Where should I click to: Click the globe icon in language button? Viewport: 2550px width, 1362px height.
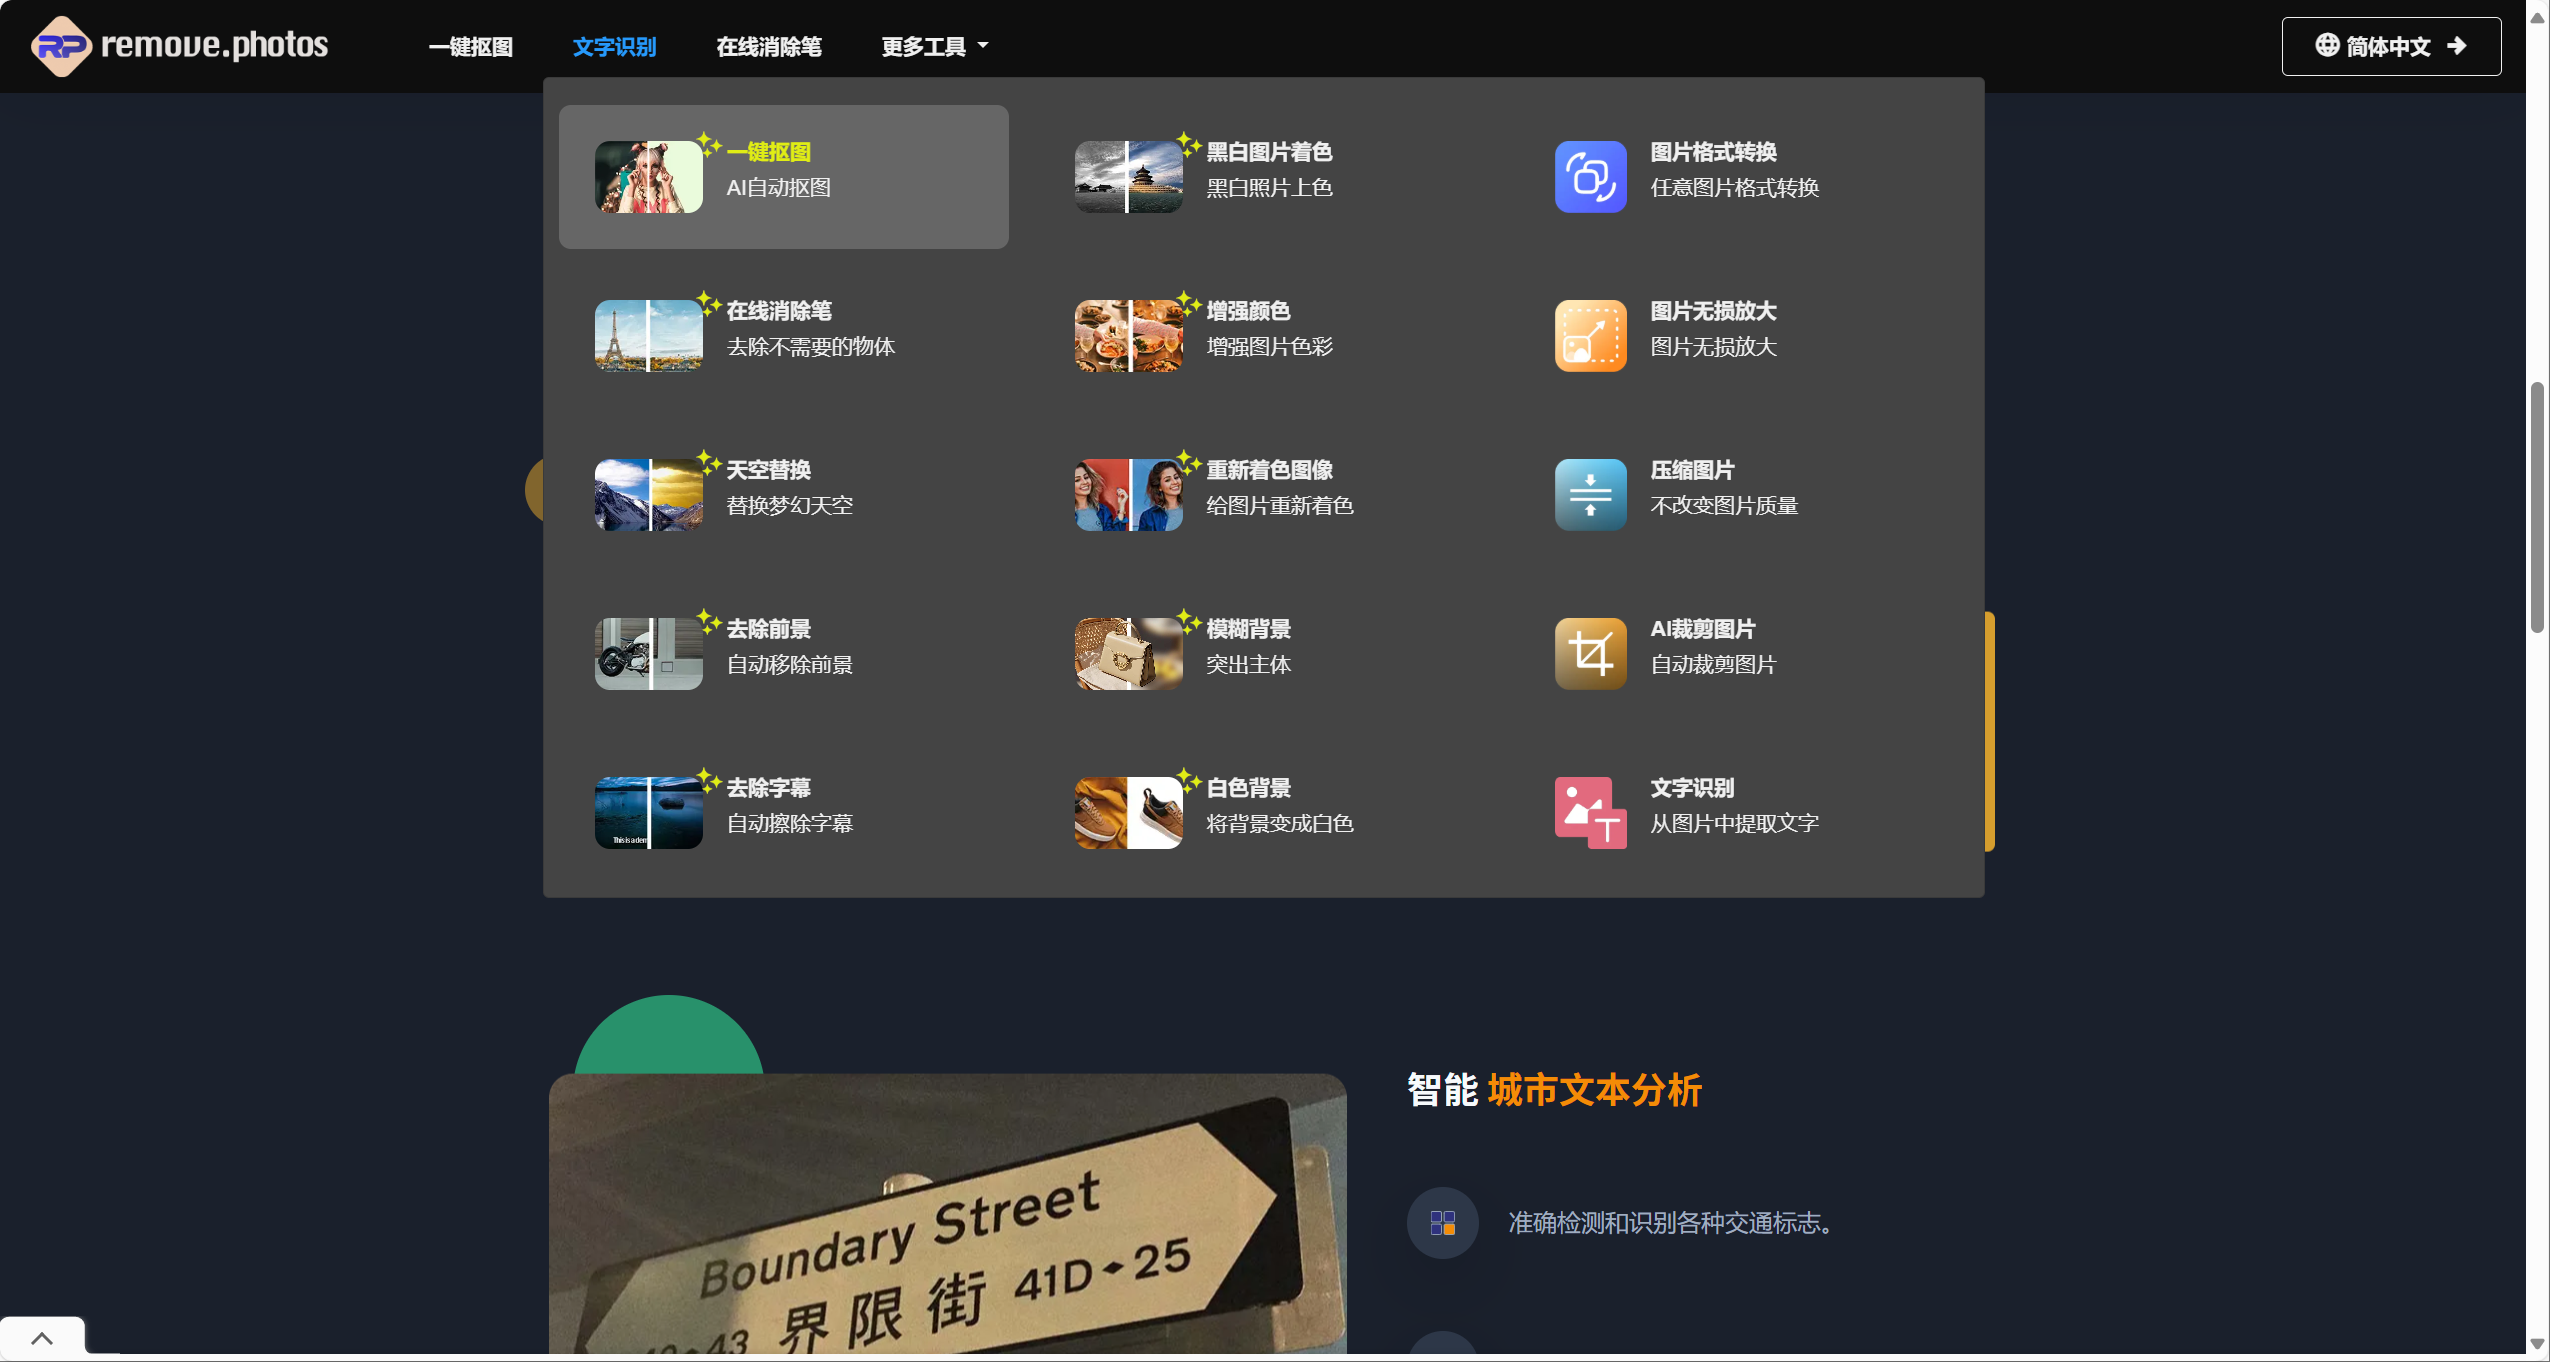2327,45
